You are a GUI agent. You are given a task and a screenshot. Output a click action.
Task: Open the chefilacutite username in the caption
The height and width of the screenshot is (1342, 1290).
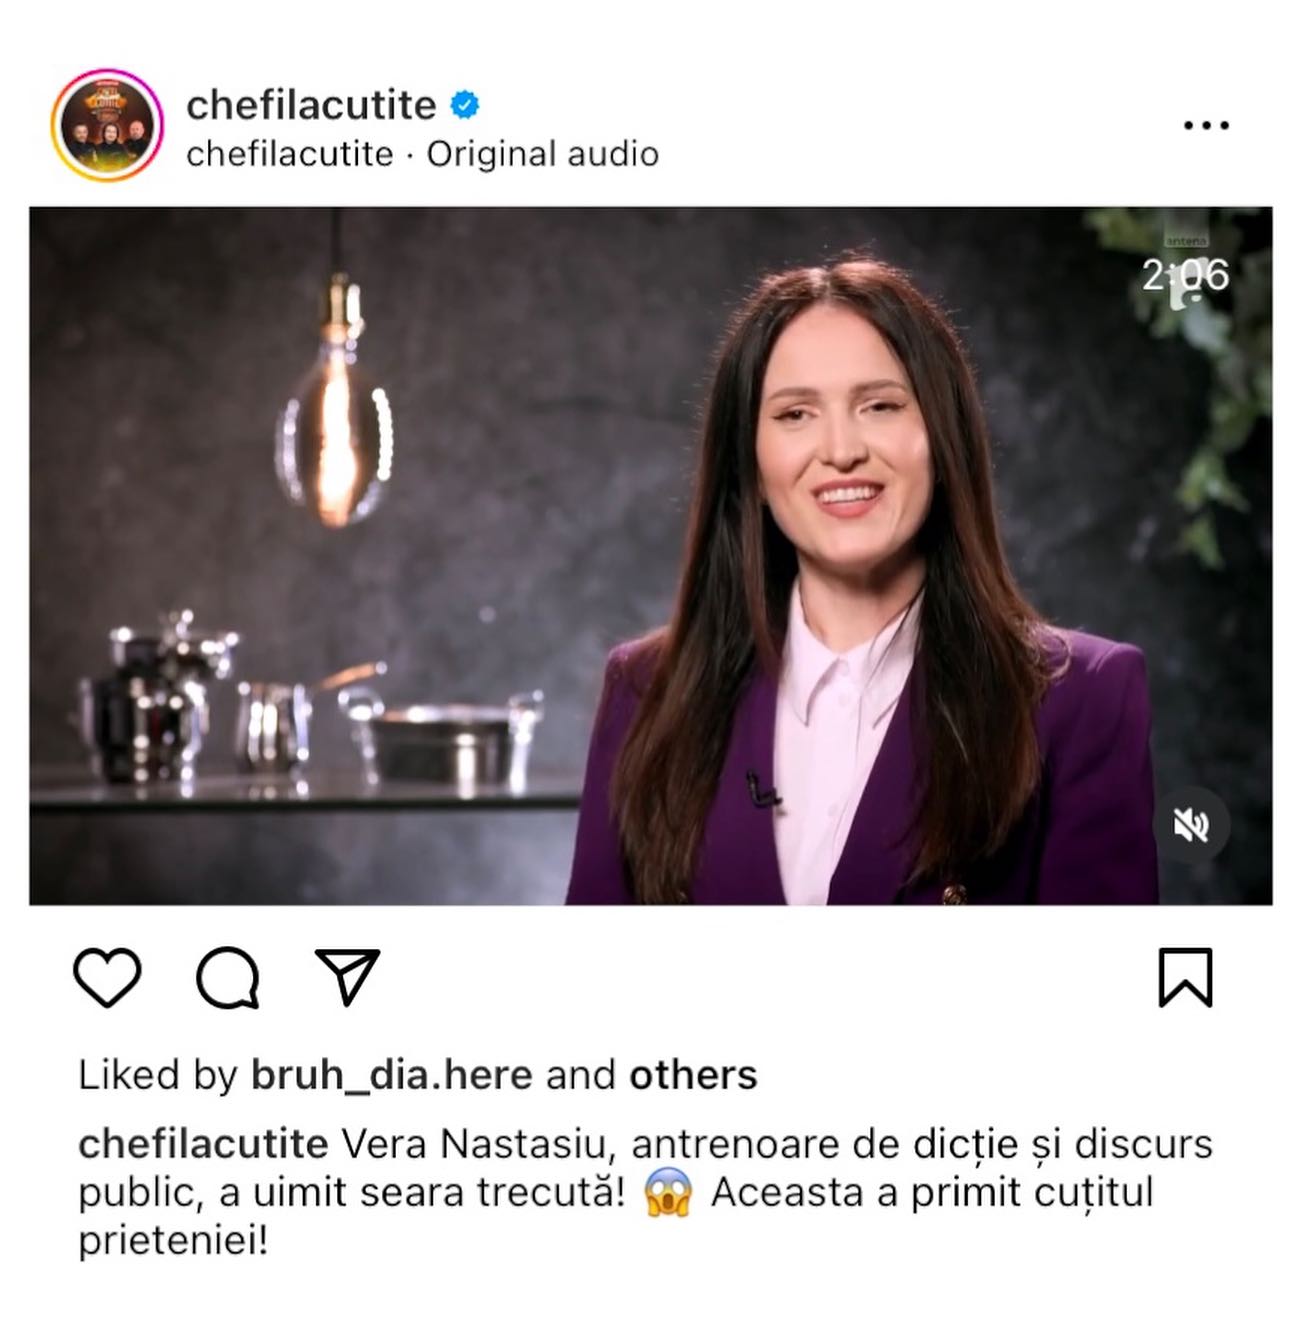203,1144
